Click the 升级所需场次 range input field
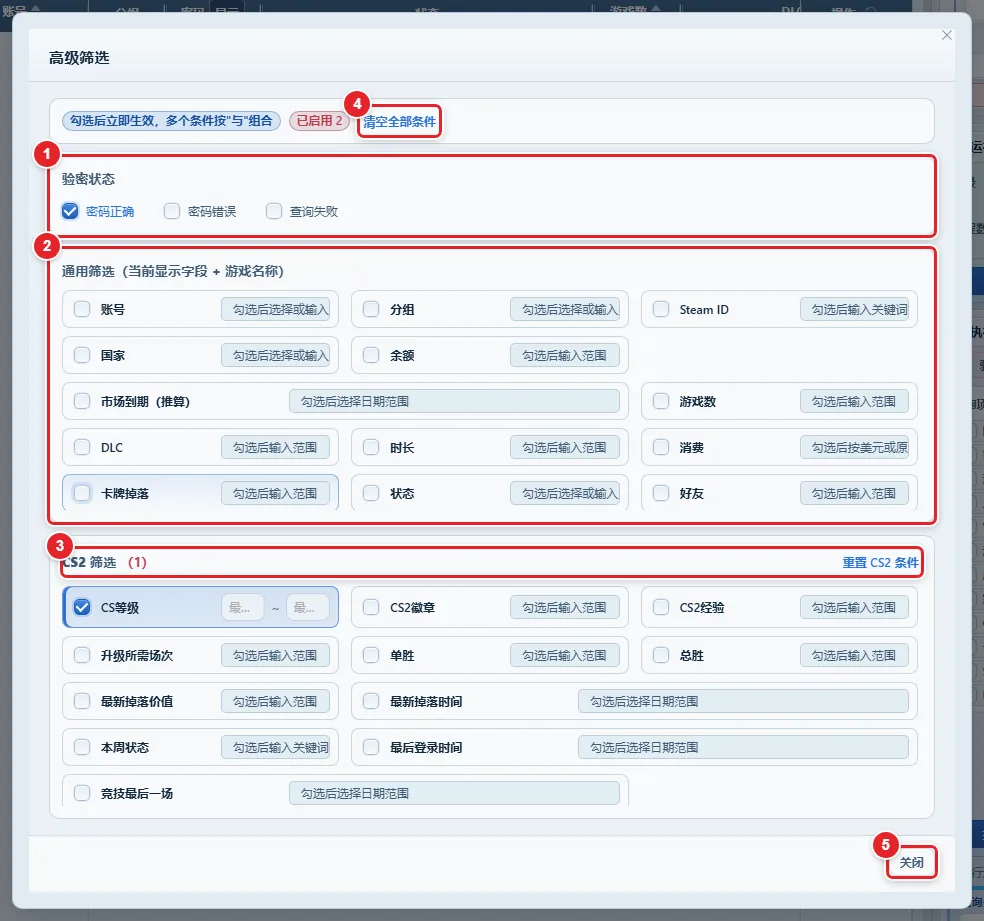The width and height of the screenshot is (984, 921). (x=275, y=656)
